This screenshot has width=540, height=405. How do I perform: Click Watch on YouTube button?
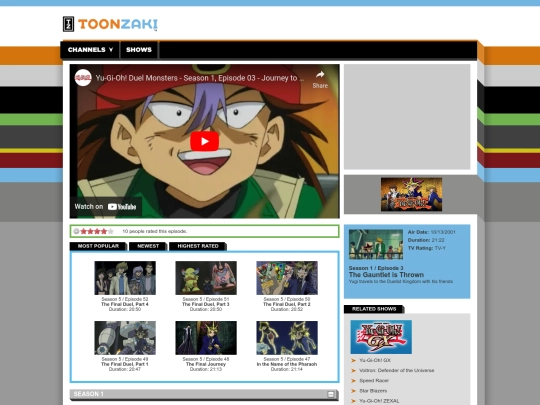click(105, 207)
